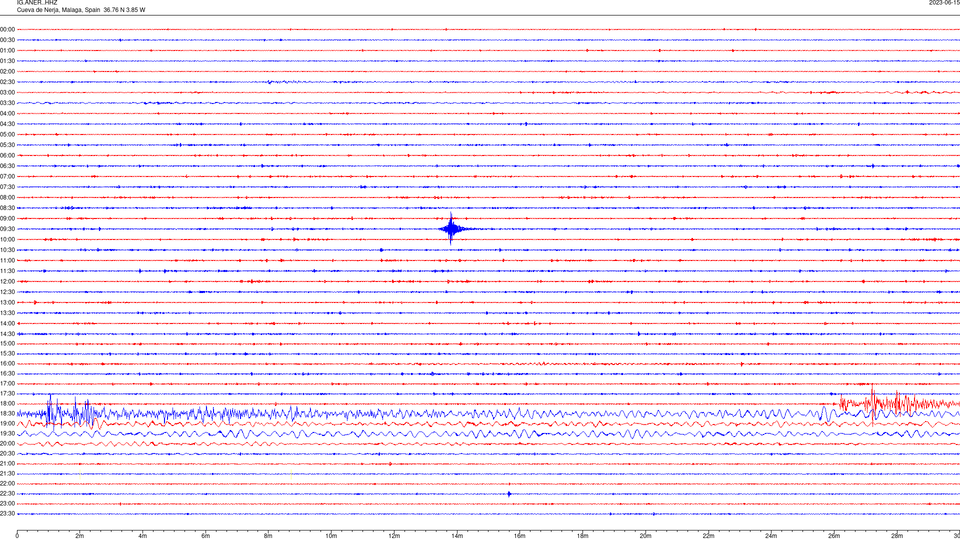The image size is (960, 540).
Task: Click the '14:00' trace time label
Action: [7, 323]
